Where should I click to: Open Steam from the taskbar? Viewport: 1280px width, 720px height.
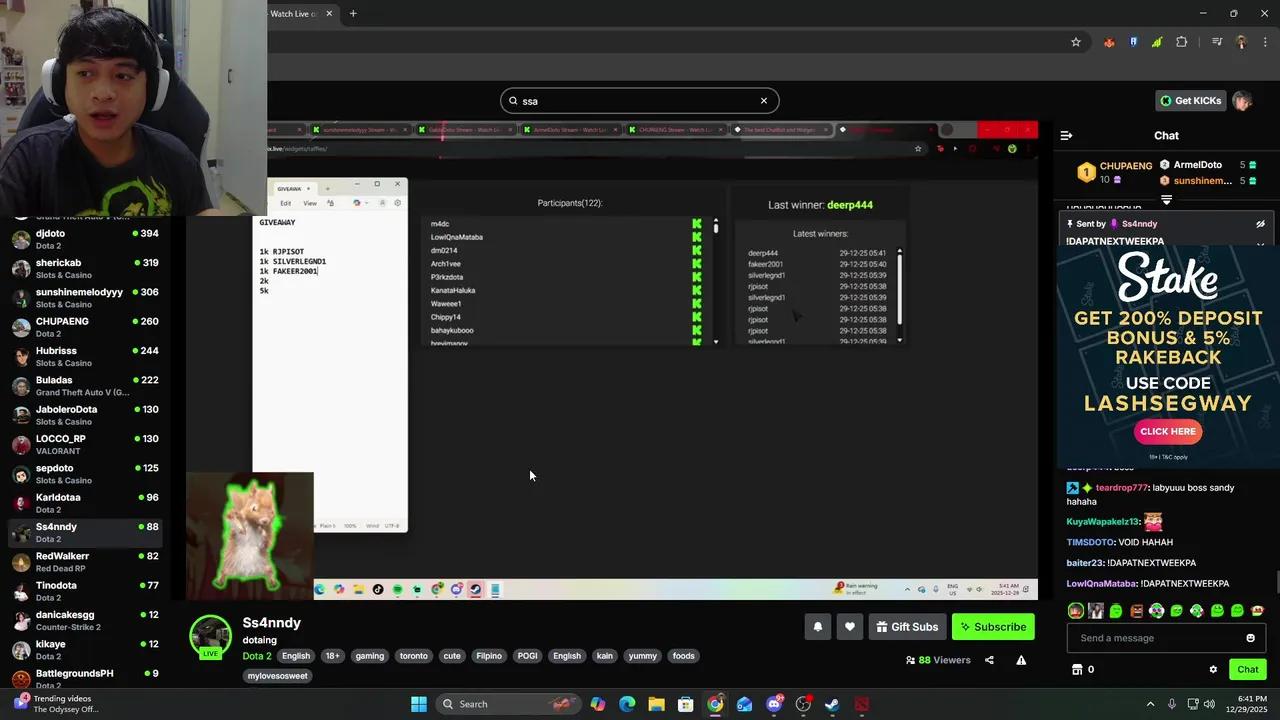(x=832, y=704)
